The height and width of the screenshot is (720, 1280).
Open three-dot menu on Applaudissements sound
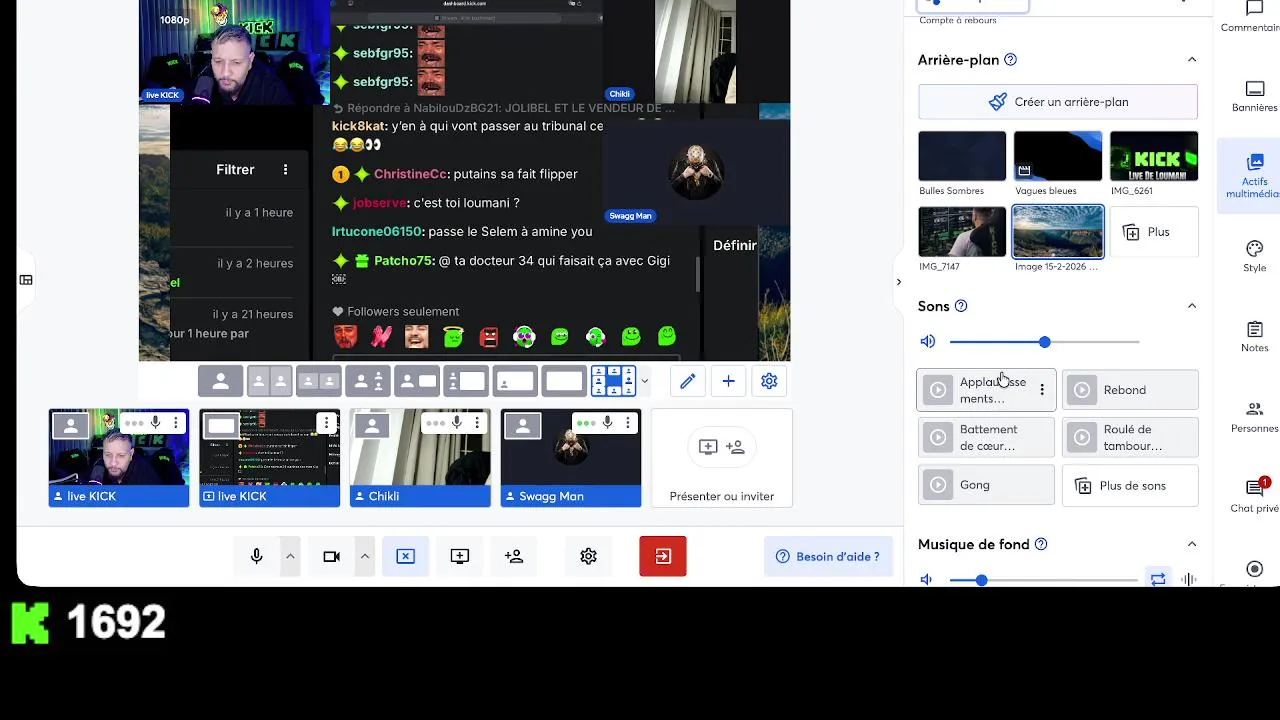coord(1042,390)
